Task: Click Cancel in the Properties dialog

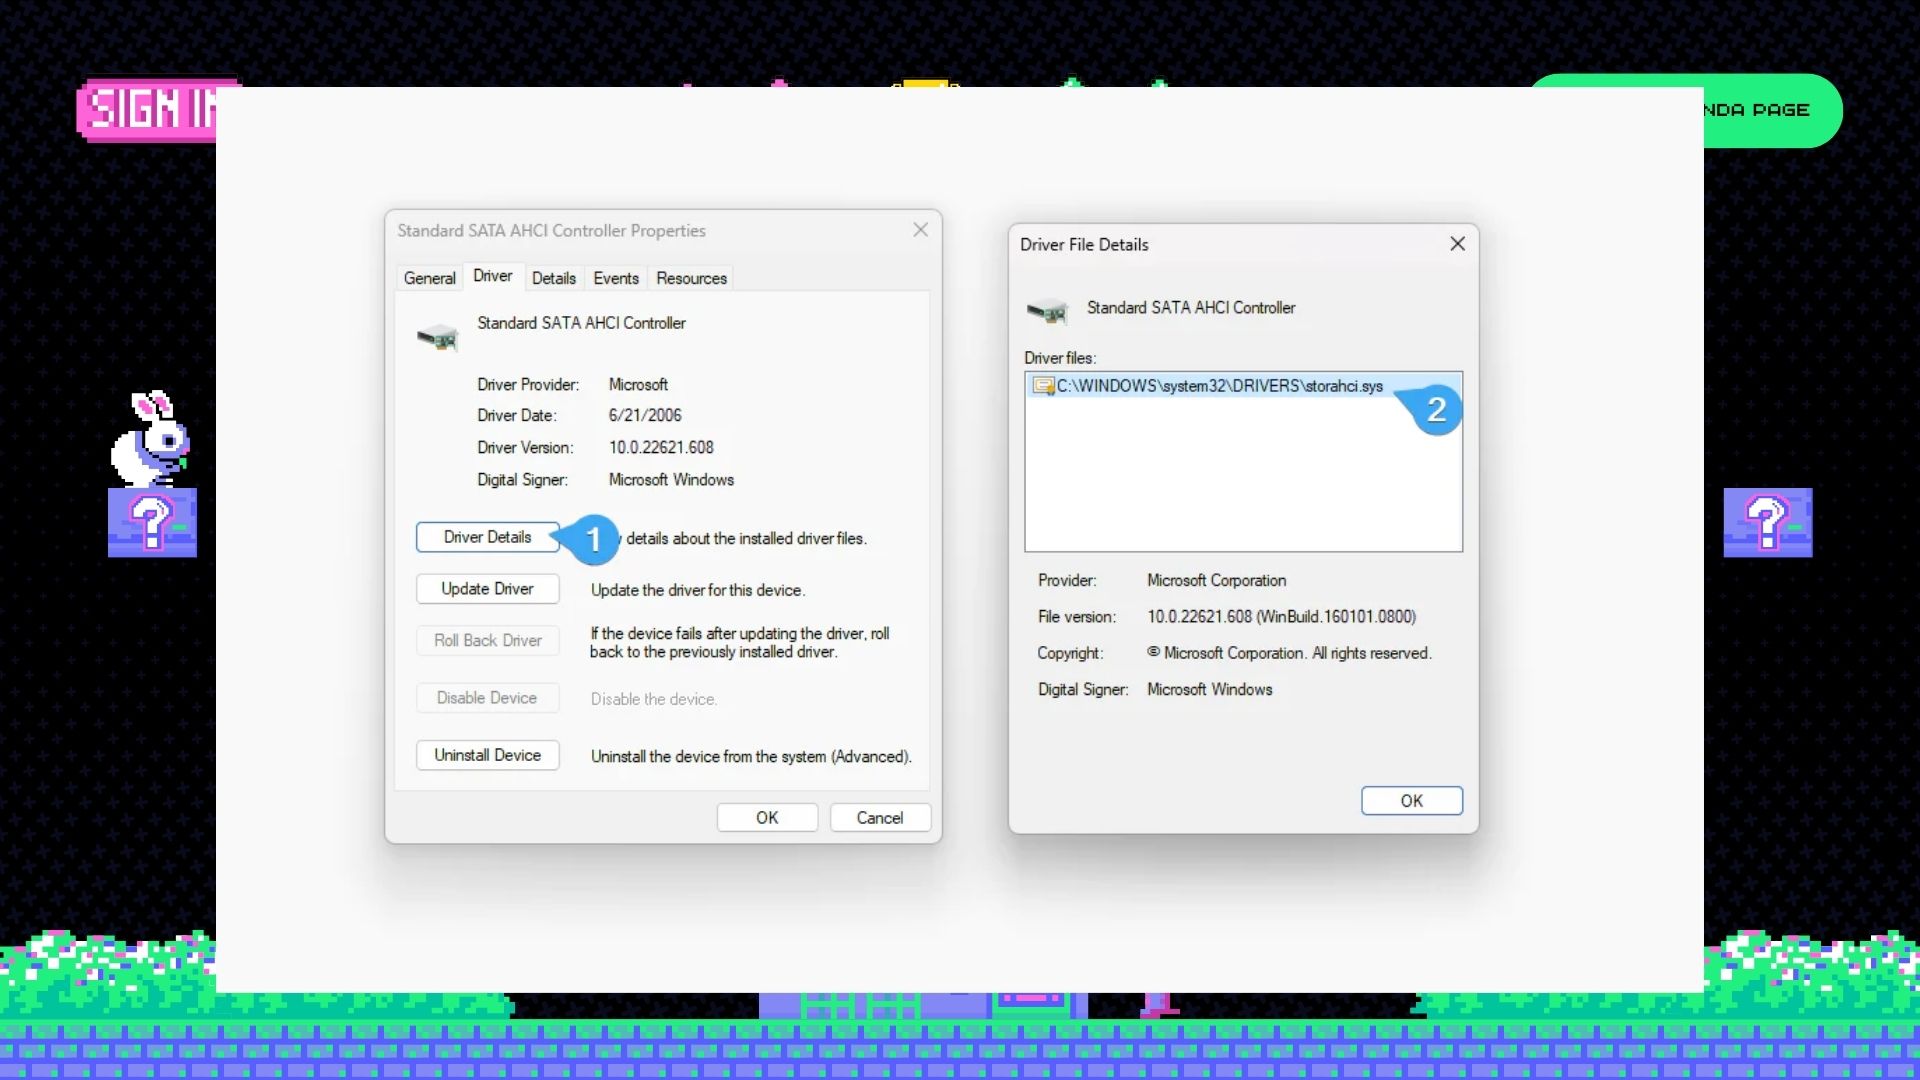Action: (880, 818)
